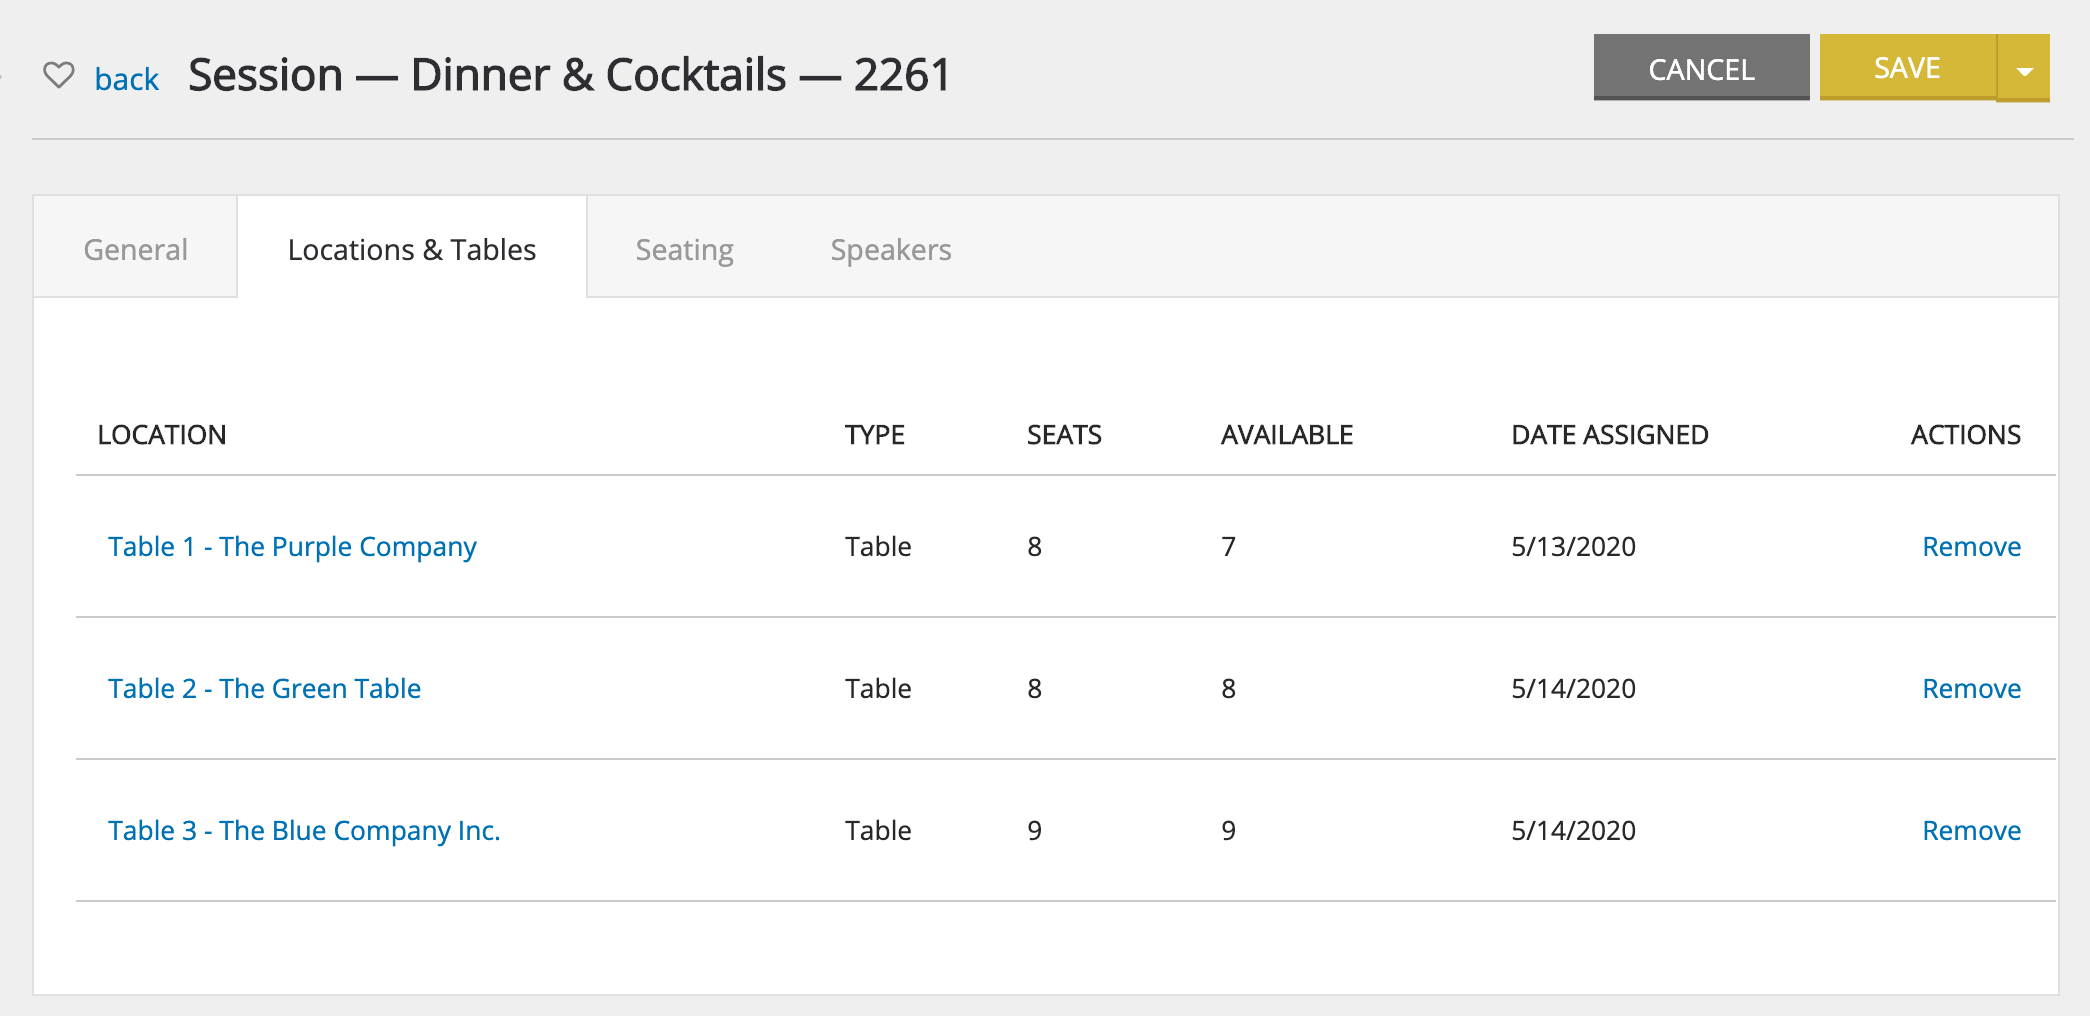The height and width of the screenshot is (1016, 2090).
Task: Click the SEATS column header
Action: click(1064, 435)
